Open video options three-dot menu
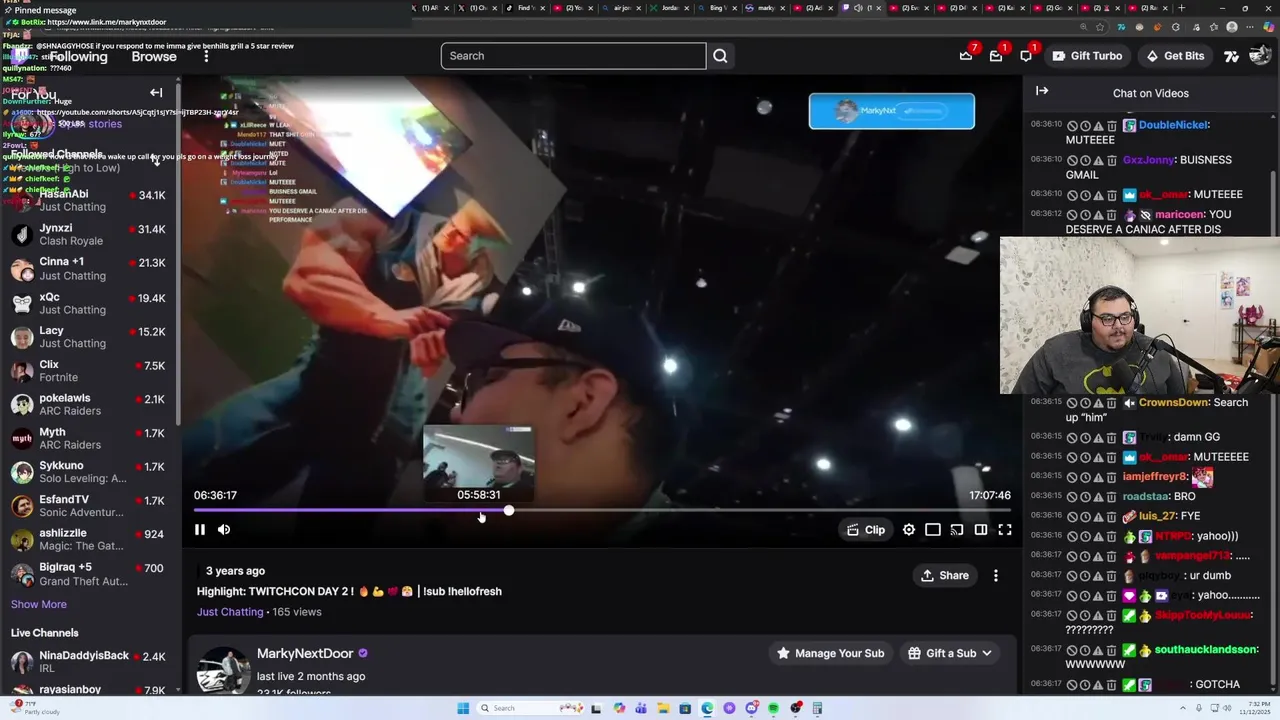Image resolution: width=1280 pixels, height=720 pixels. coord(996,576)
